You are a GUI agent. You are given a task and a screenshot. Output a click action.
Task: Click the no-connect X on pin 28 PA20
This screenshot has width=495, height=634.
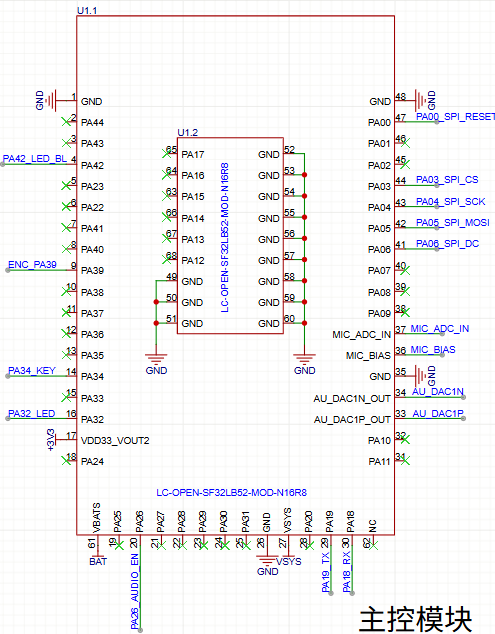tap(310, 546)
